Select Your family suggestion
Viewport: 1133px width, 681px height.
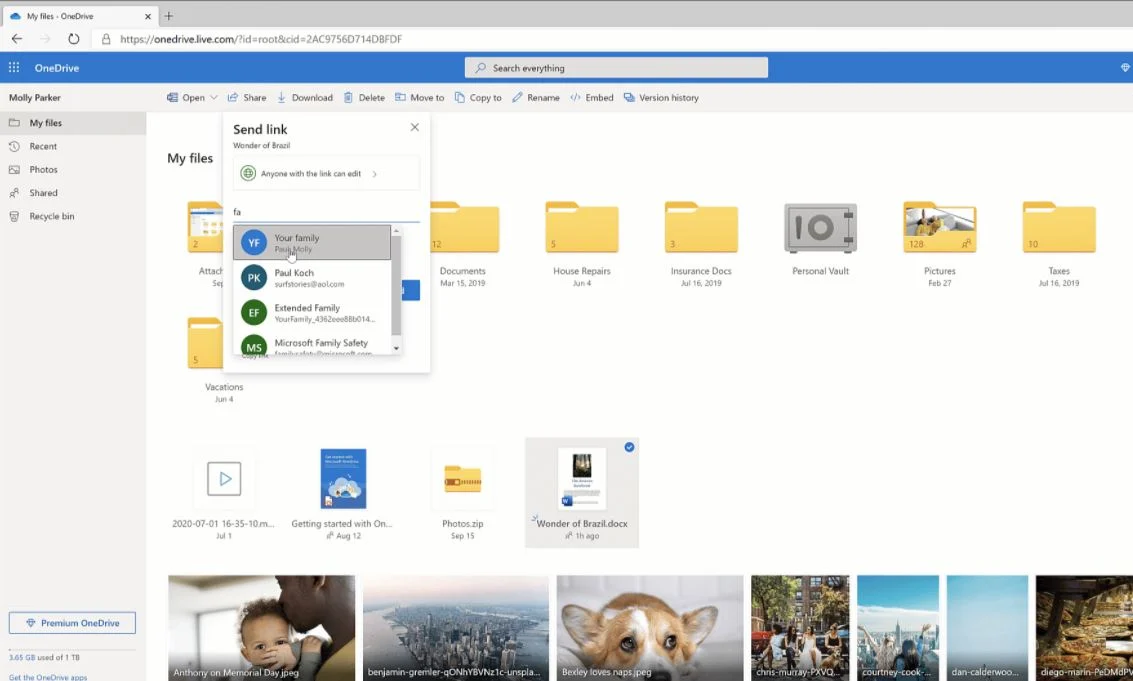312,243
